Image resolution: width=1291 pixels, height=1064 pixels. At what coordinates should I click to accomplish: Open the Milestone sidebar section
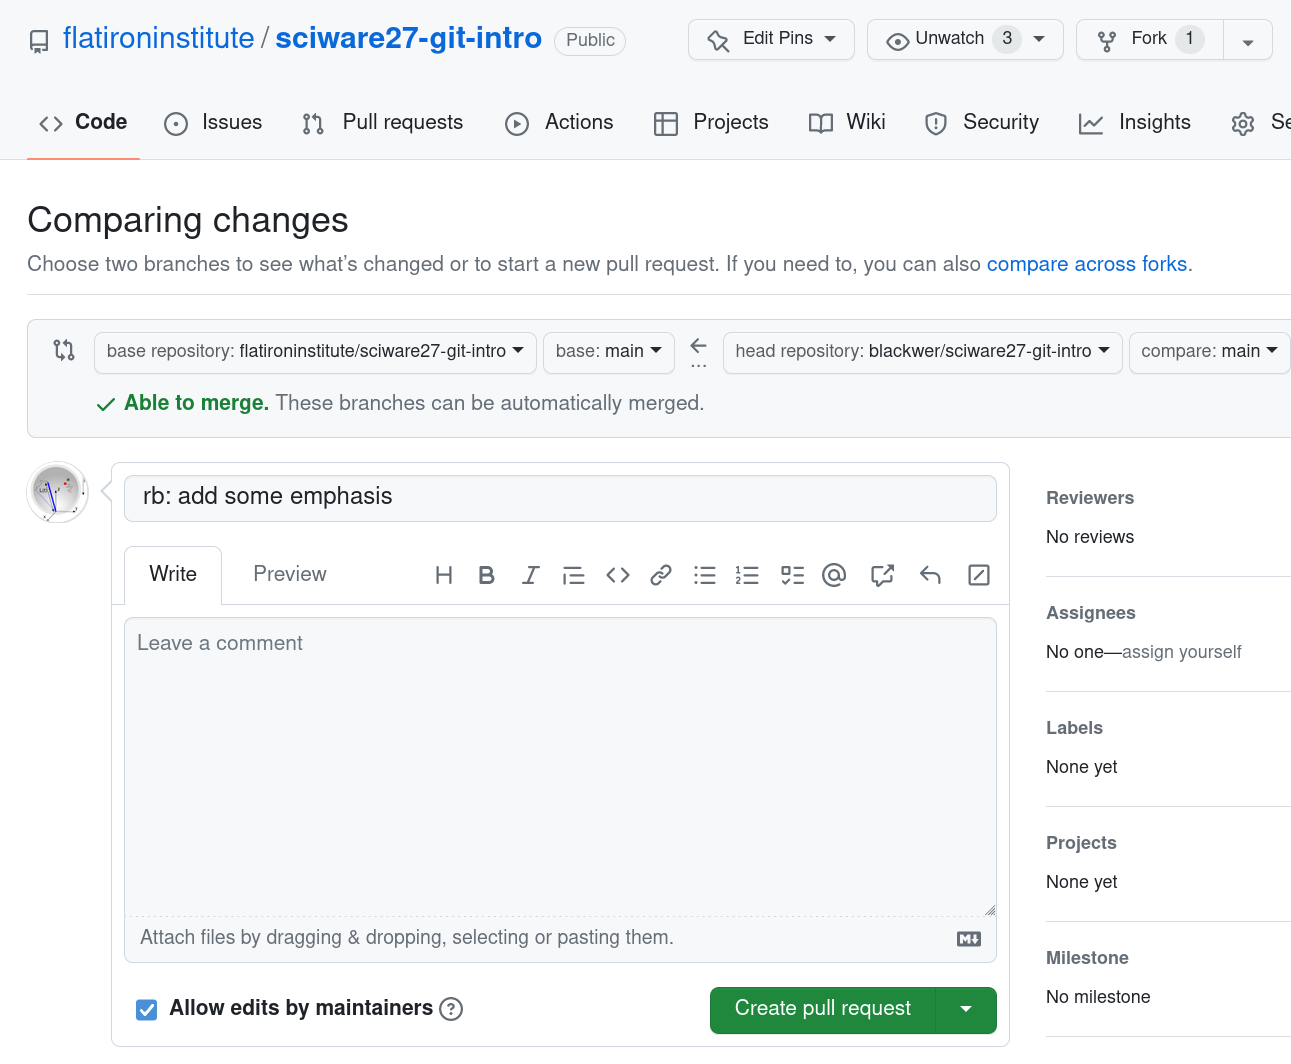[x=1087, y=958]
